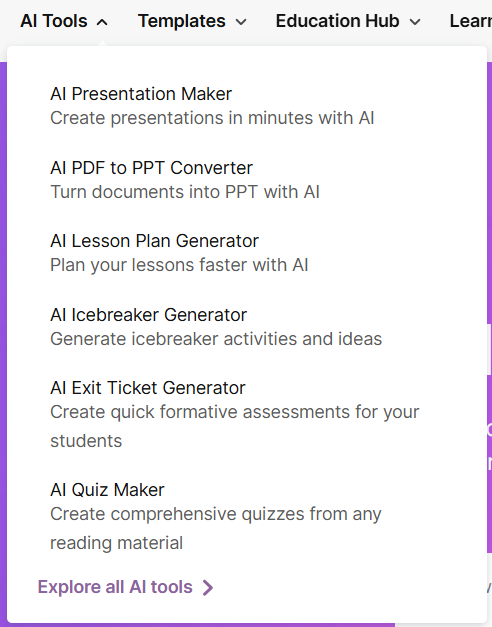Click 'Generate icebreaker activities and ideas' text
Screen dimensions: 492x627
tap(216, 339)
